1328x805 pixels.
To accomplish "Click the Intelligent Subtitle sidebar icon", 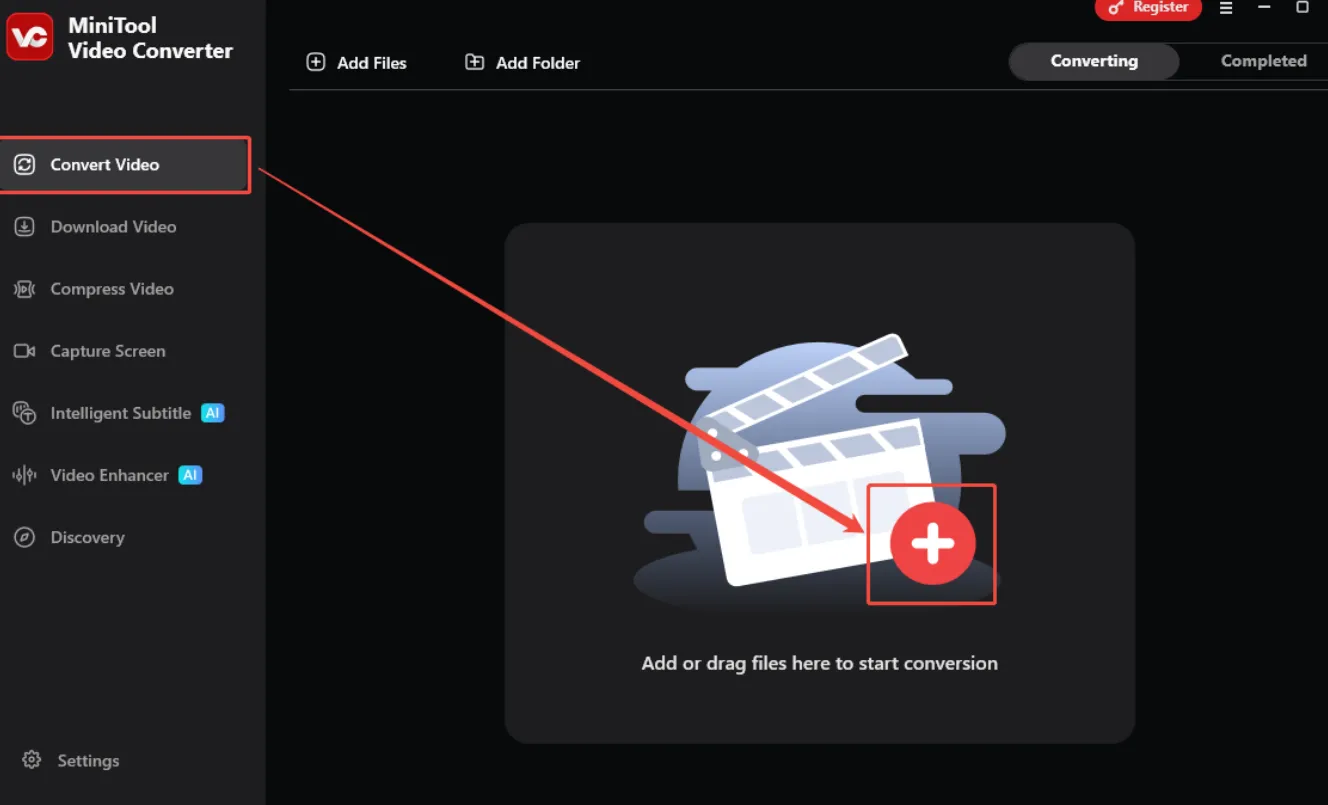I will (x=25, y=413).
